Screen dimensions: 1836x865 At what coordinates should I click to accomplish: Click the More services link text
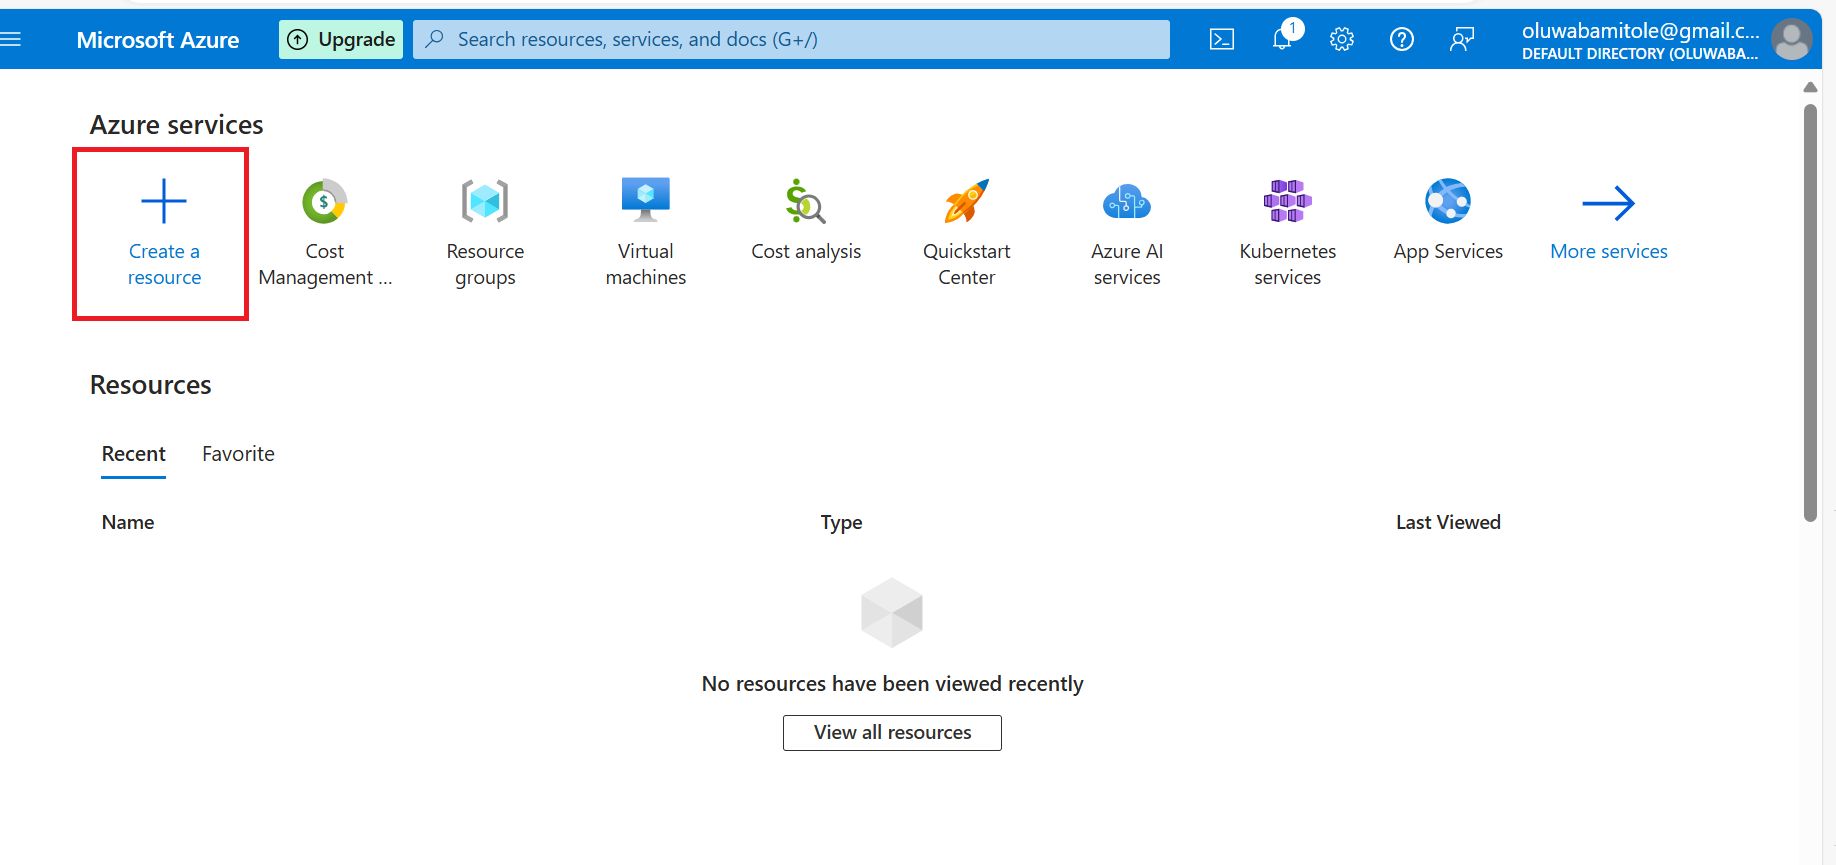(1609, 251)
